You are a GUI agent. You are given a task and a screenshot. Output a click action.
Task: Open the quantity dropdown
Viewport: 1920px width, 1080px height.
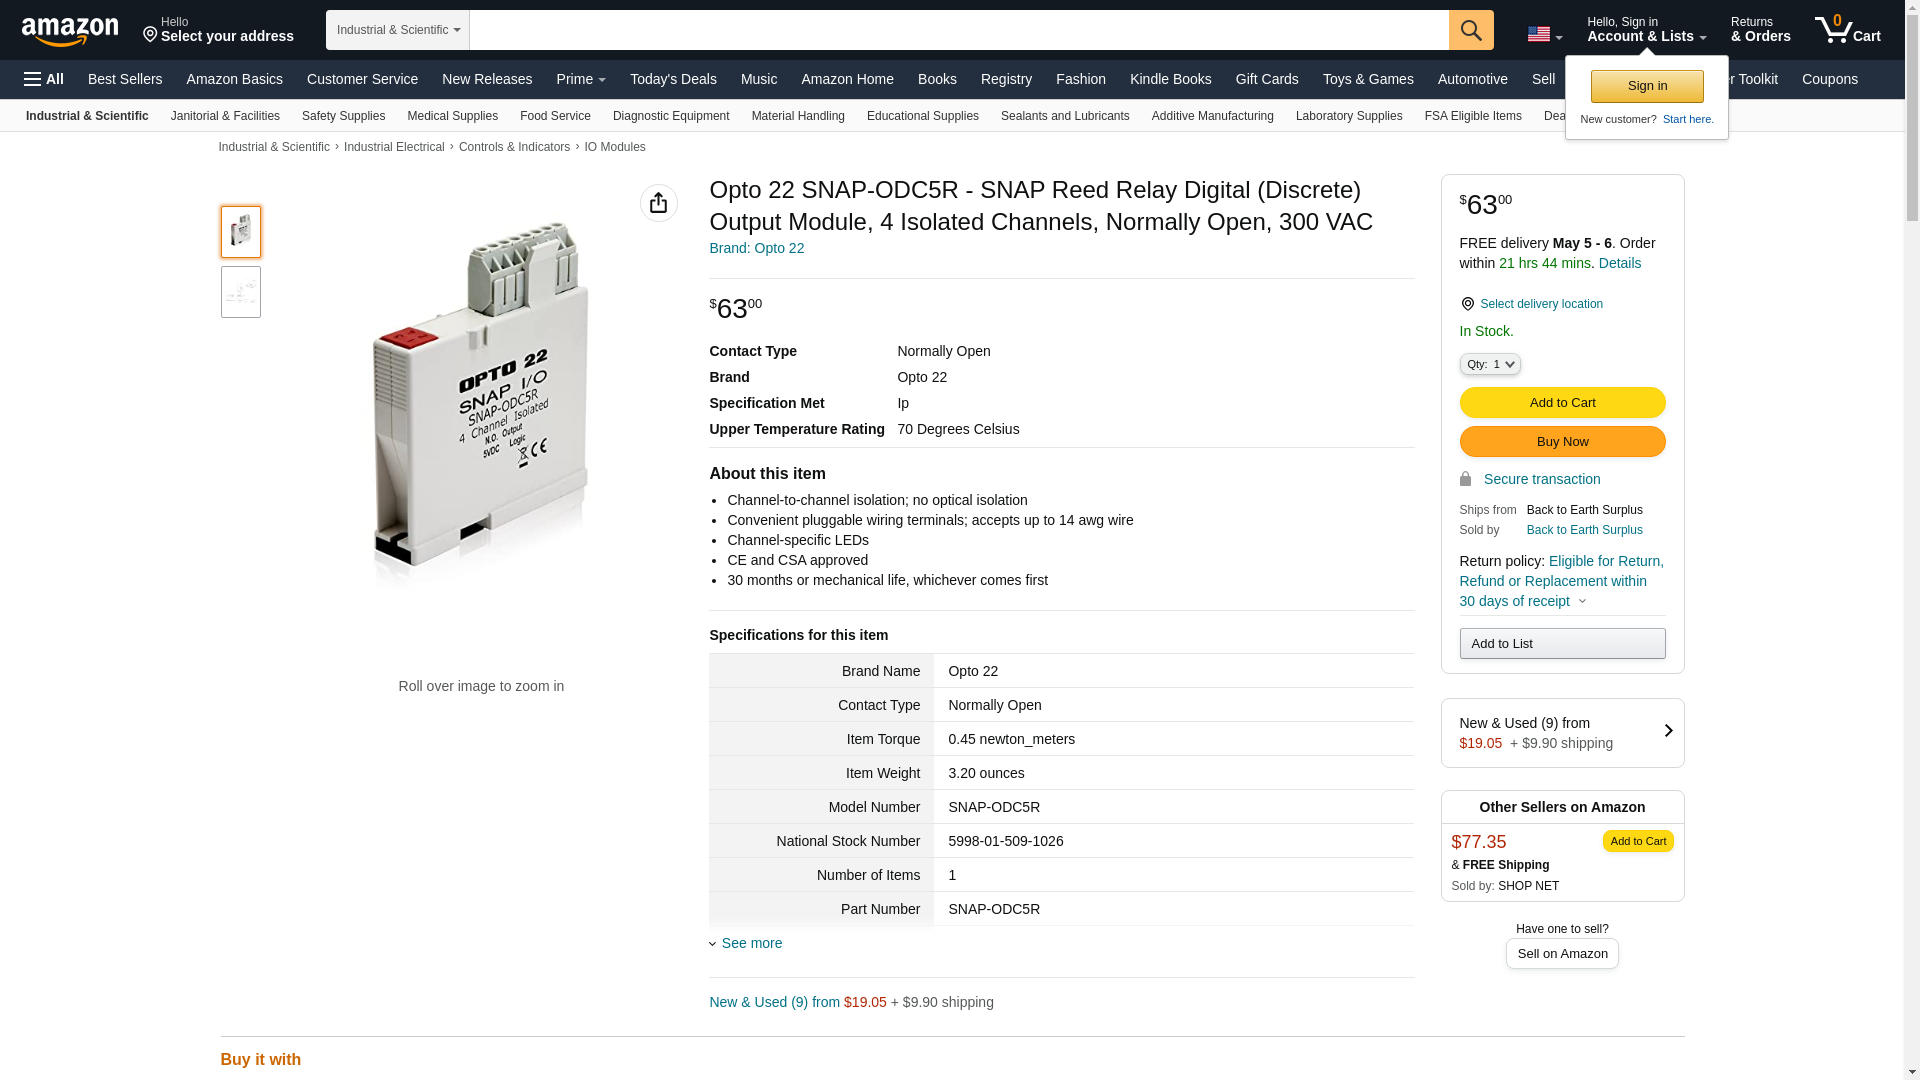pyautogui.click(x=1489, y=364)
